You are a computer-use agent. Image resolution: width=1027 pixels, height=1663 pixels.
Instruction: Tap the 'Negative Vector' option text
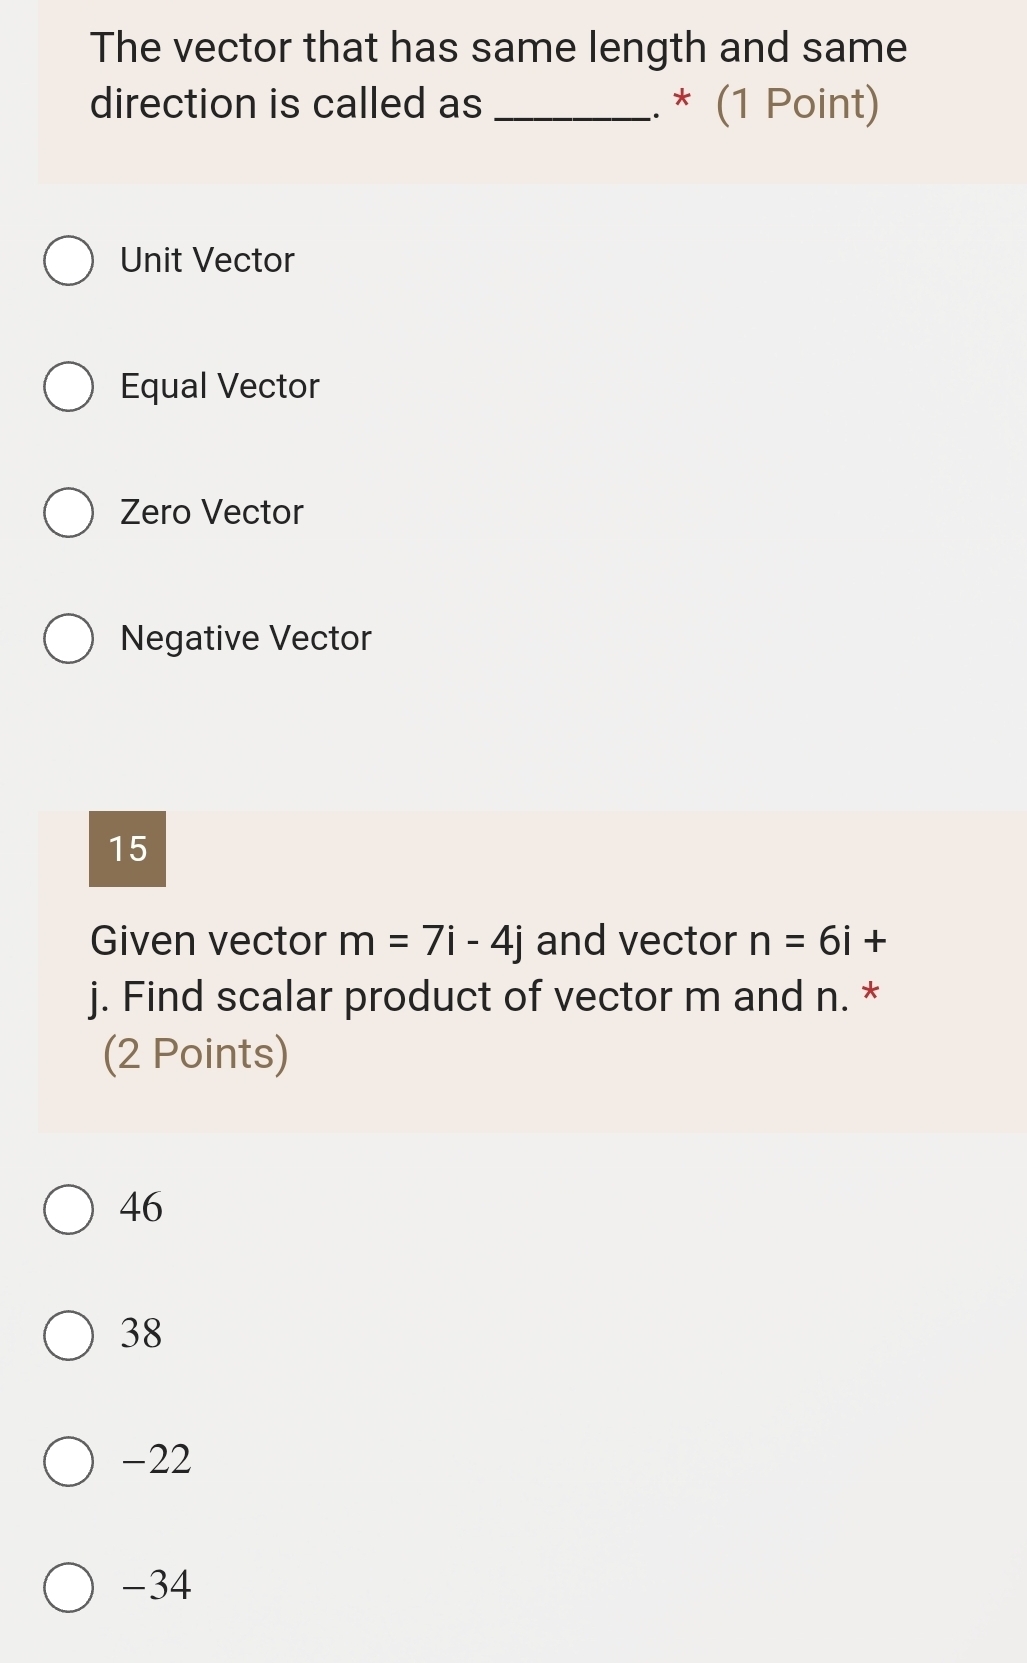pyautogui.click(x=246, y=639)
